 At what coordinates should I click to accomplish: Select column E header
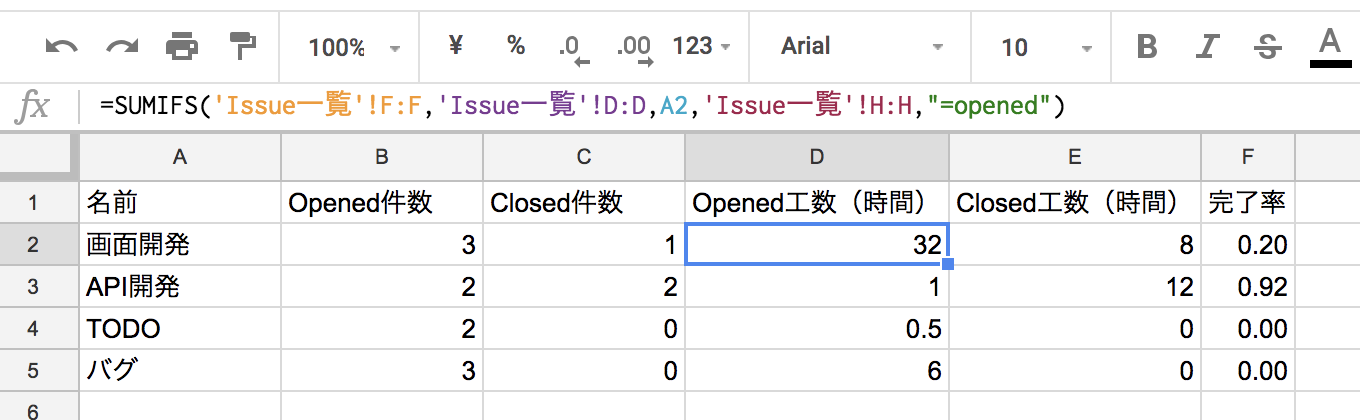pos(1075,156)
